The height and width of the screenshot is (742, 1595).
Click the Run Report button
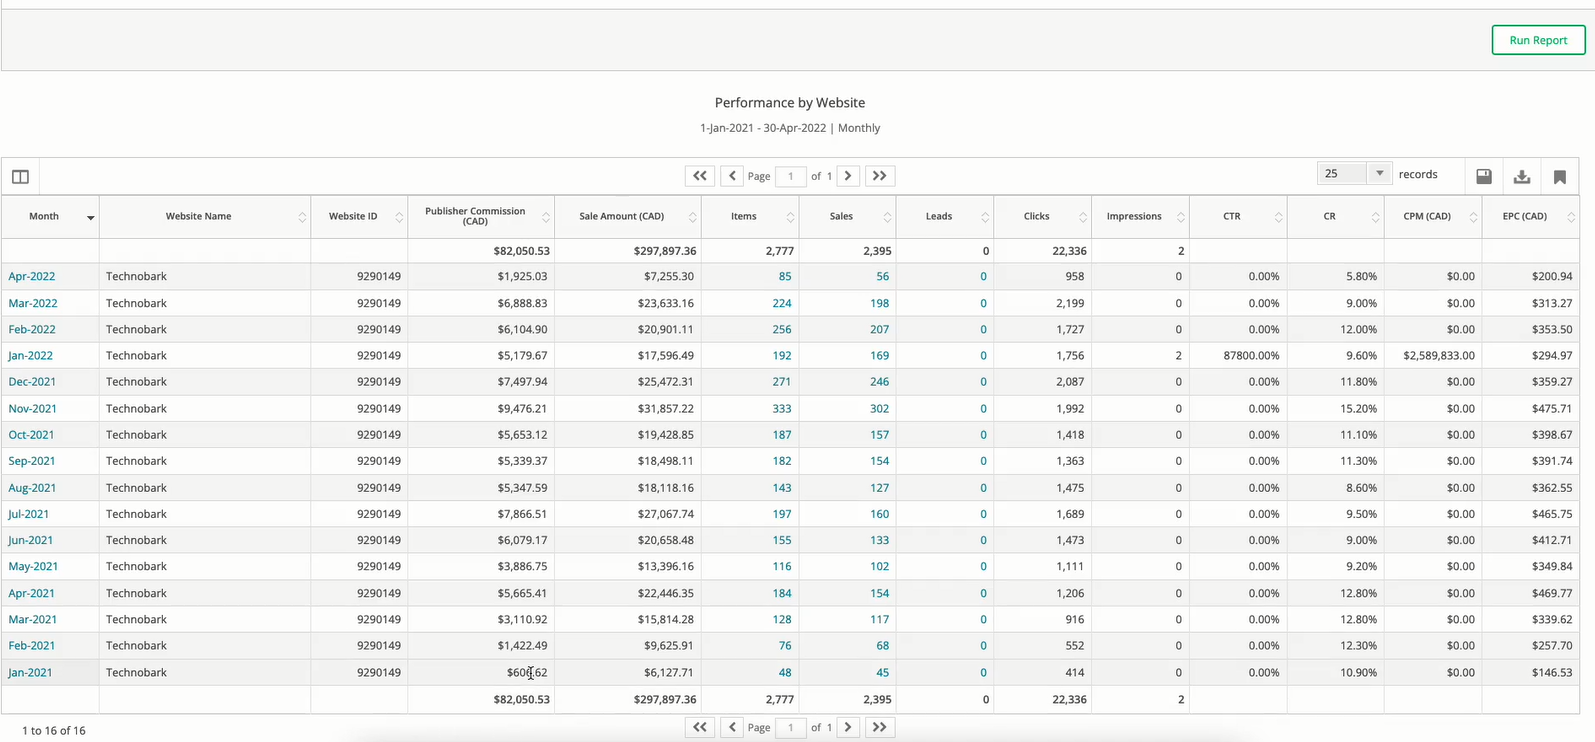1538,40
